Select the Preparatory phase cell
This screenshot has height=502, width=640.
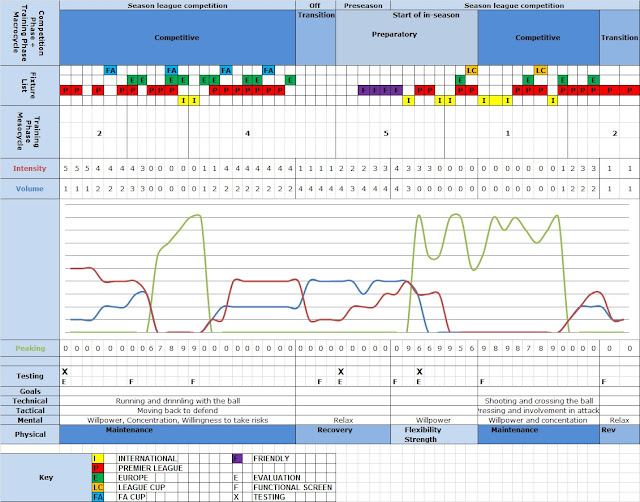pyautogui.click(x=407, y=38)
